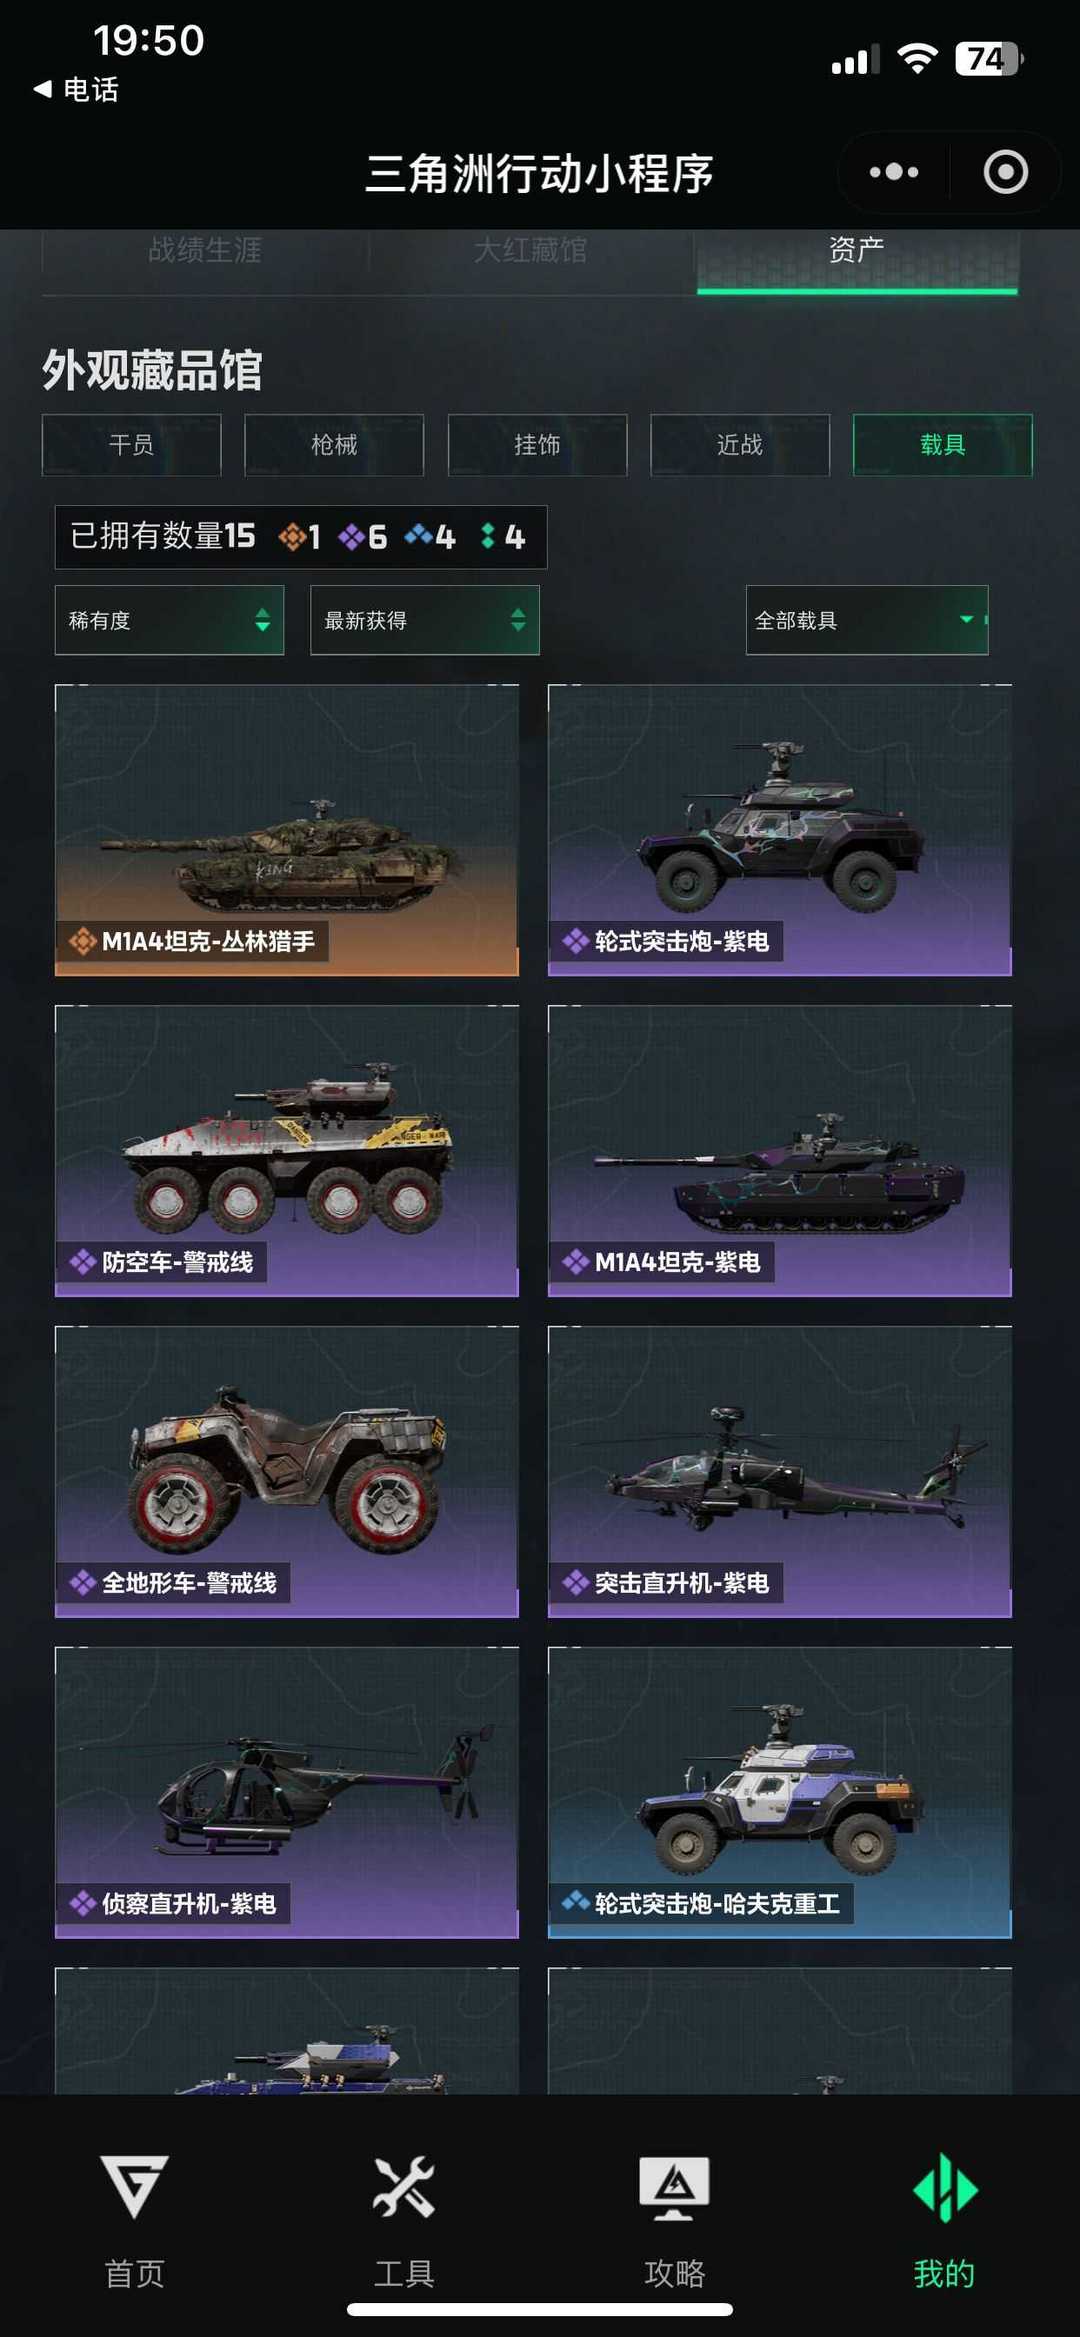Open the 突击直升机-紫电 skin card
Image resolution: width=1080 pixels, height=2337 pixels.
tap(780, 1472)
